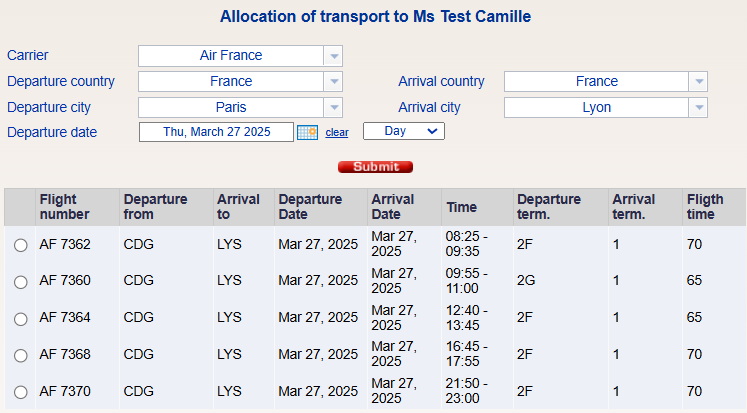Expand the Carrier dropdown arrow

pos(334,56)
